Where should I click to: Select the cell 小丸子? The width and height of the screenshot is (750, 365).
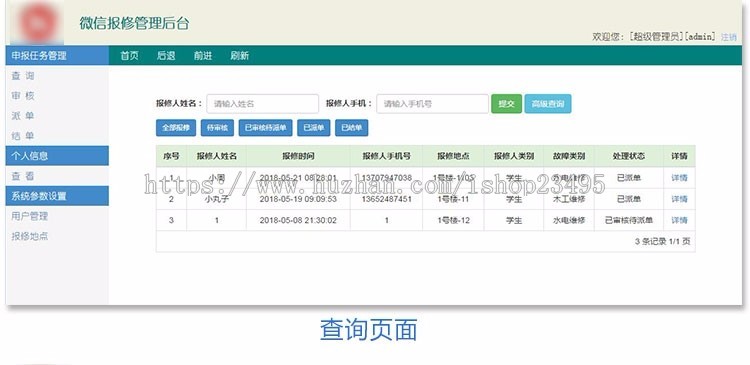(217, 199)
